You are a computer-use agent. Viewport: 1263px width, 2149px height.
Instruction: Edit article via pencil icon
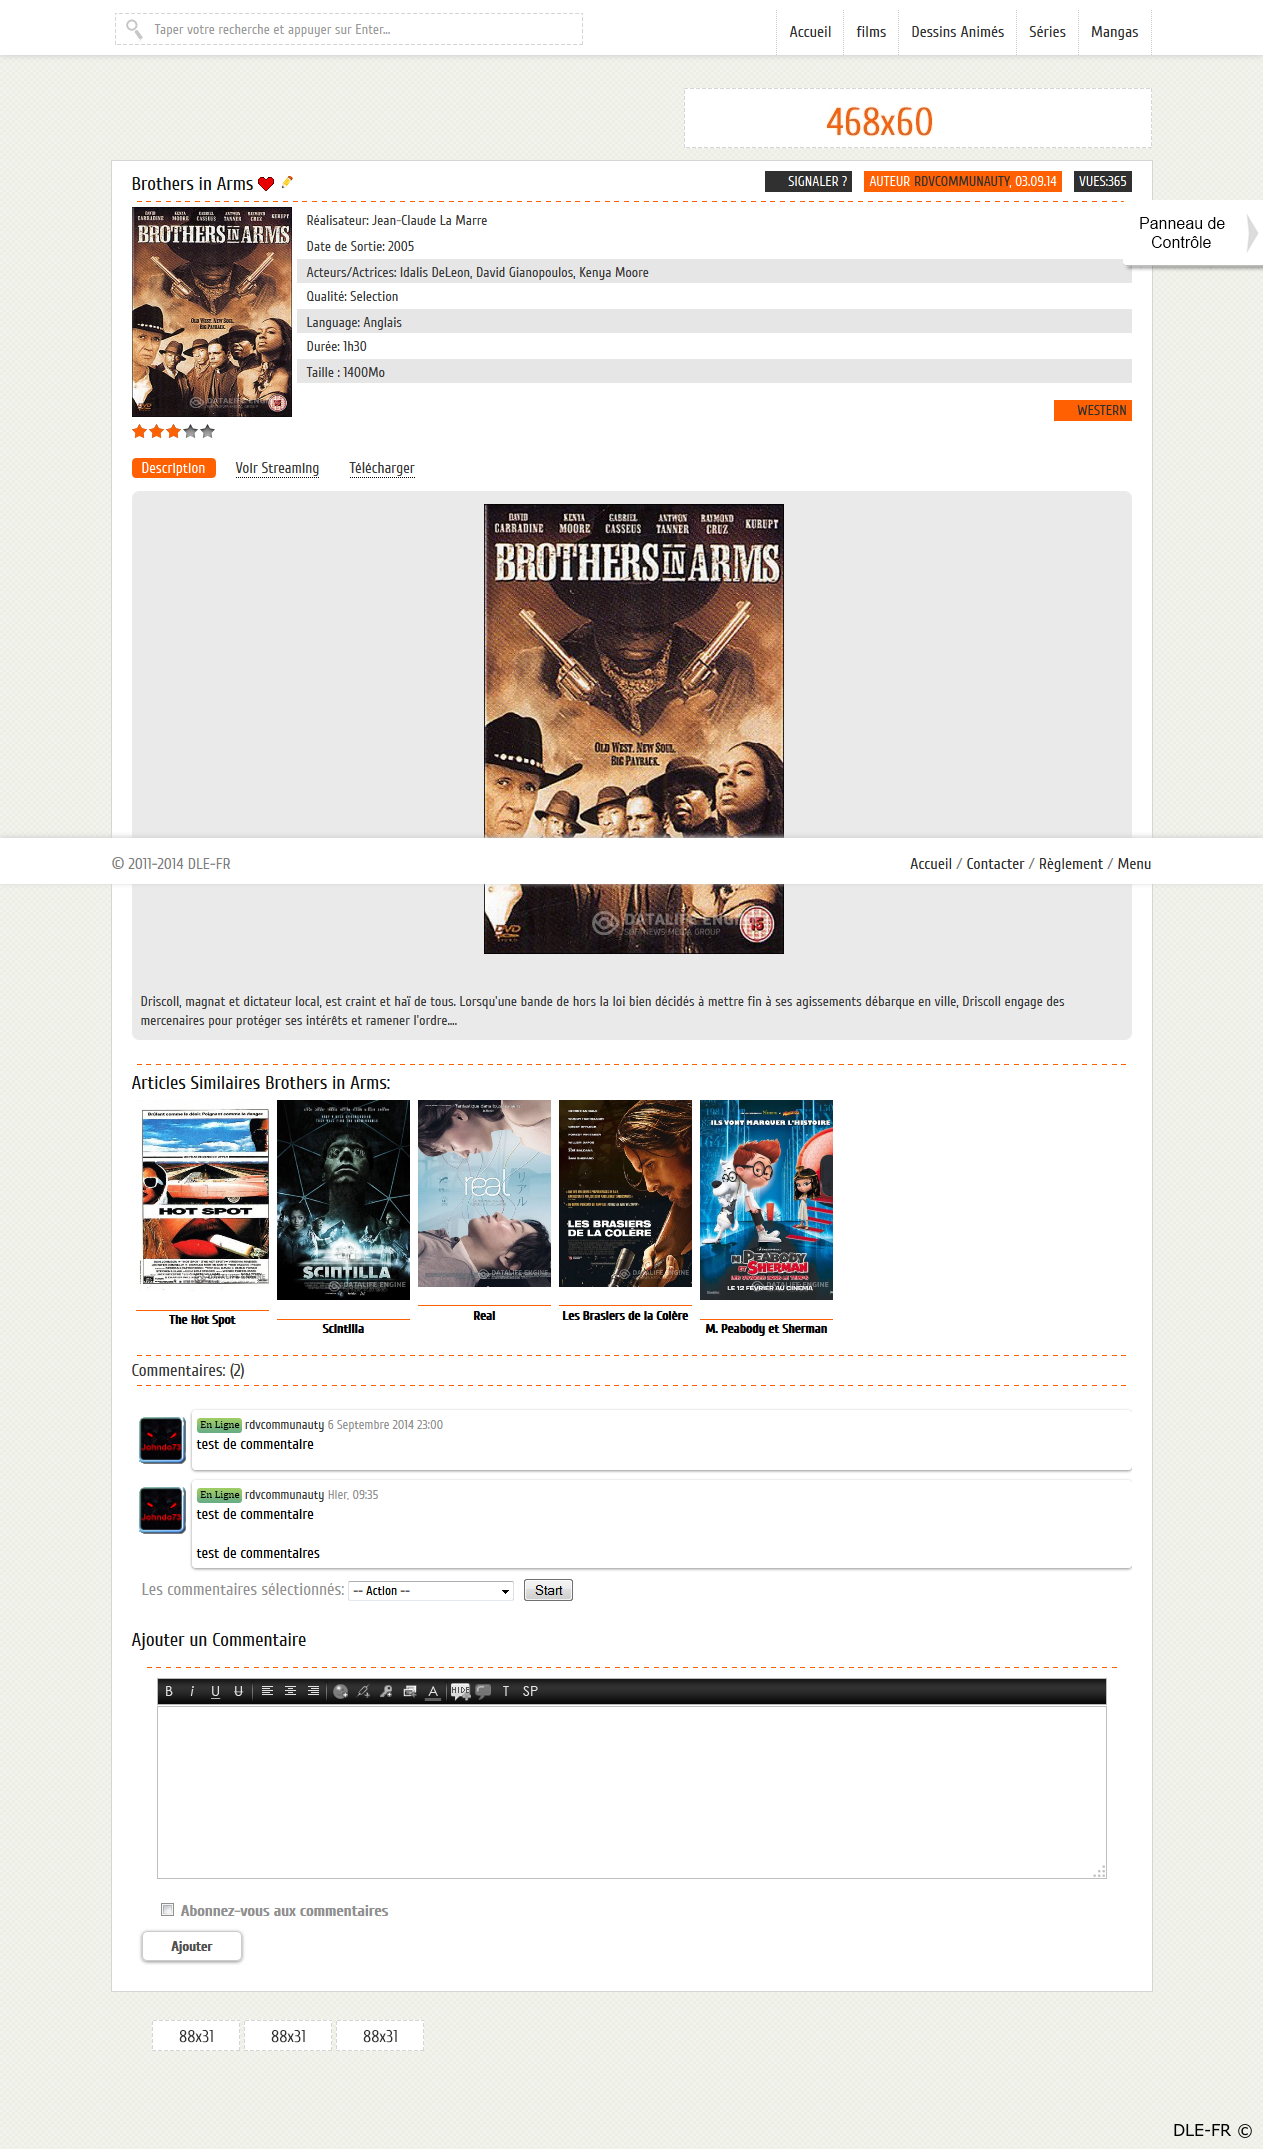pyautogui.click(x=287, y=182)
